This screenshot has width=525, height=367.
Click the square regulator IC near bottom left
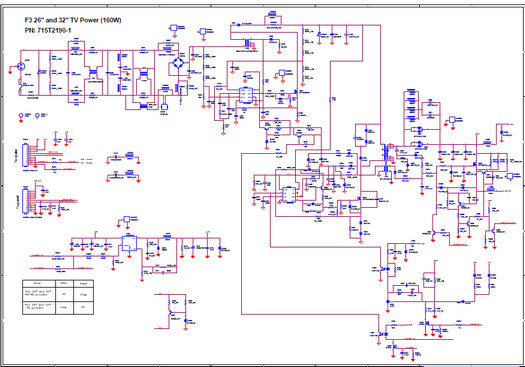click(129, 243)
